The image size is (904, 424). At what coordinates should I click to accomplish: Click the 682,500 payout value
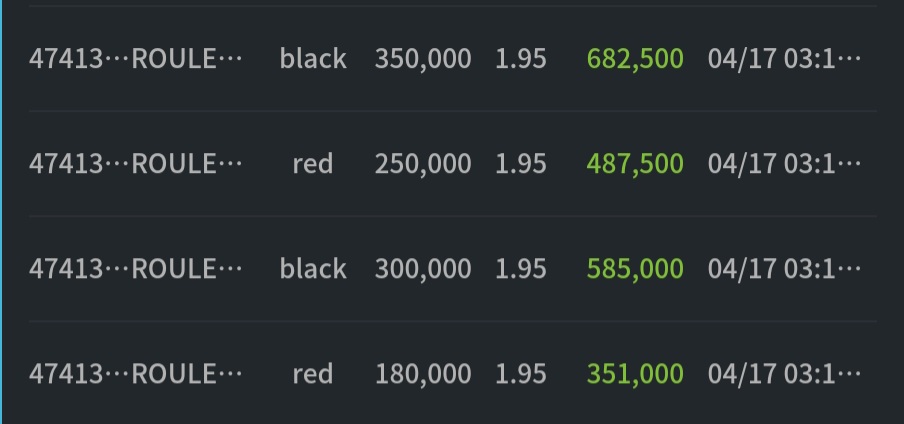tap(635, 59)
